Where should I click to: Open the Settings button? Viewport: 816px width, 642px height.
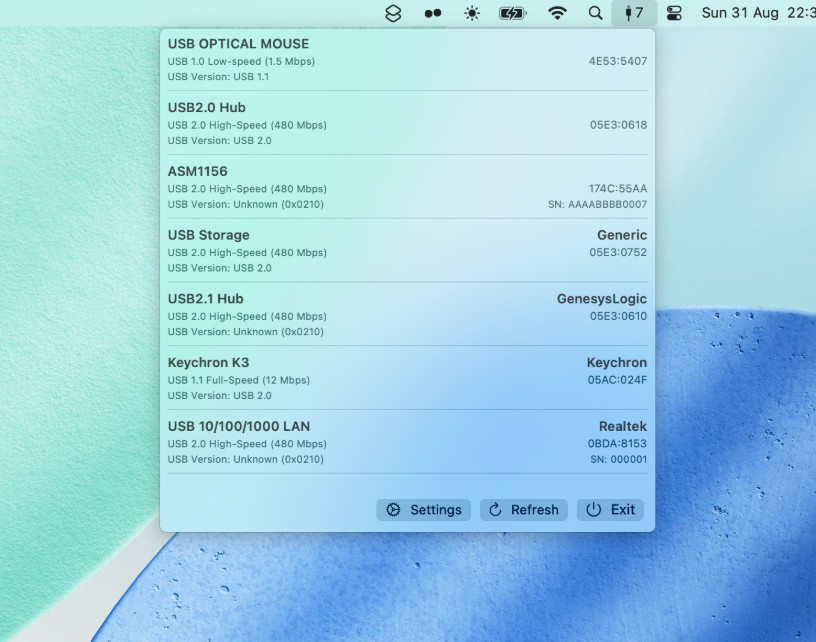pos(423,510)
